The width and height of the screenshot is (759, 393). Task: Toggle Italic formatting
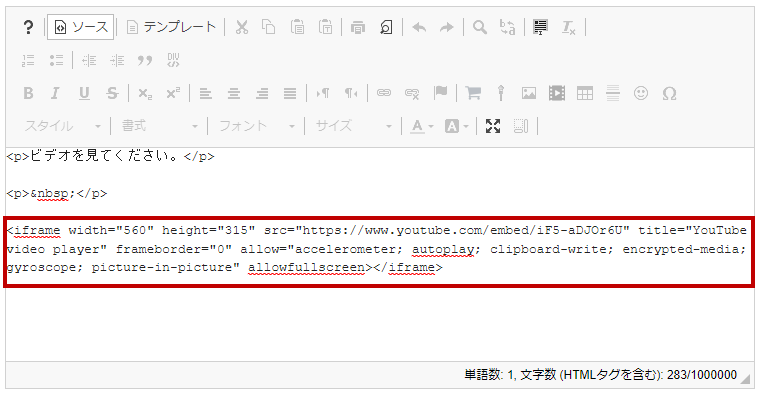click(56, 93)
